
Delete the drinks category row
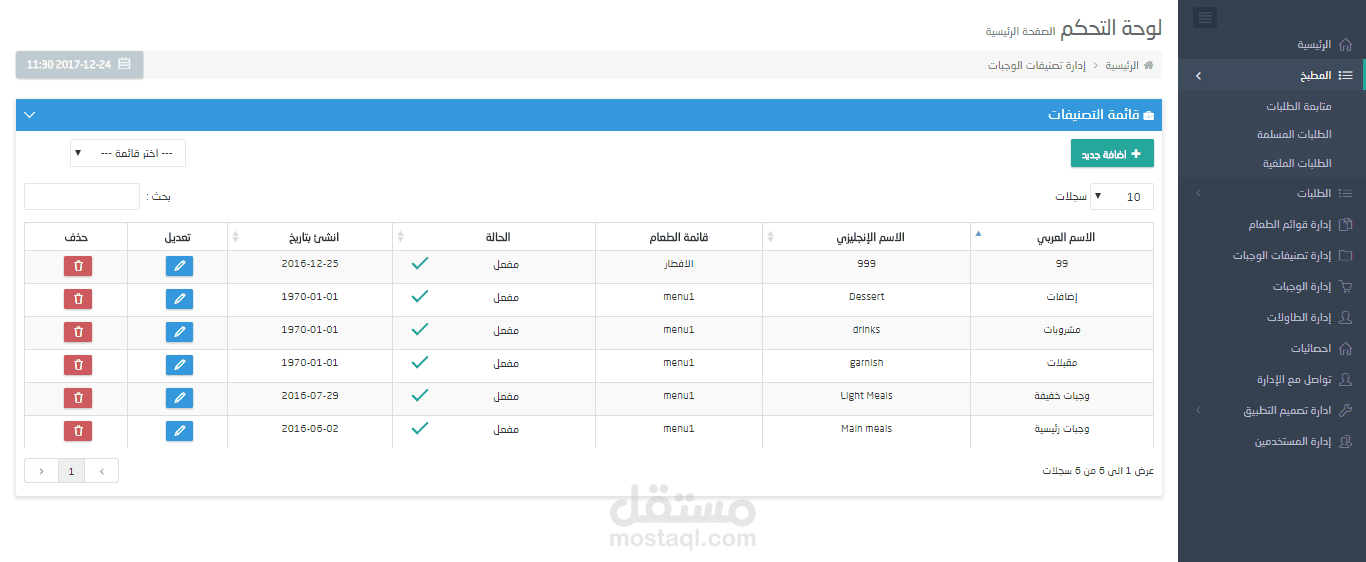pyautogui.click(x=78, y=332)
